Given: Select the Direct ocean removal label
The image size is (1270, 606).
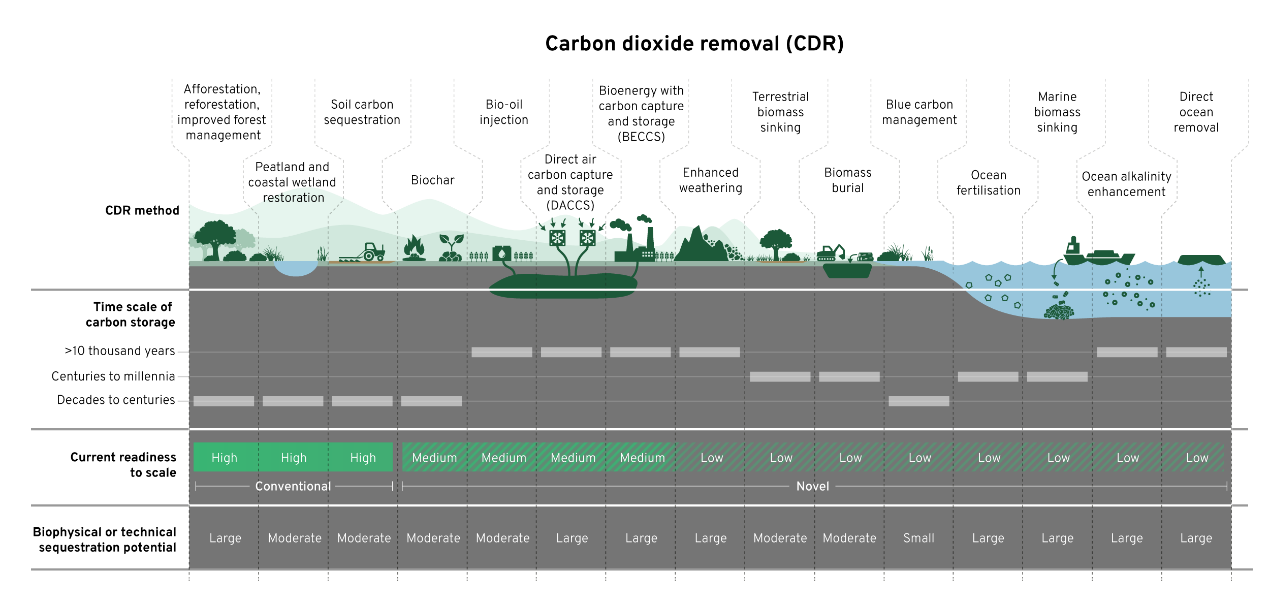Looking at the screenshot, I should (1196, 112).
